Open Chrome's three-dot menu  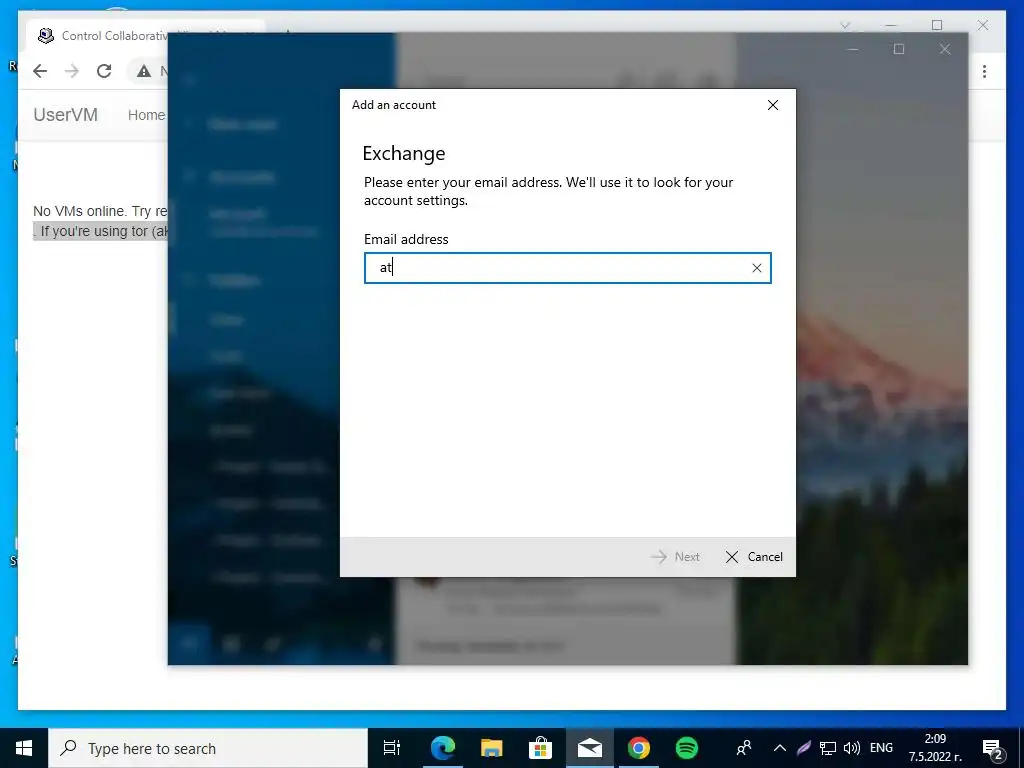[x=984, y=71]
